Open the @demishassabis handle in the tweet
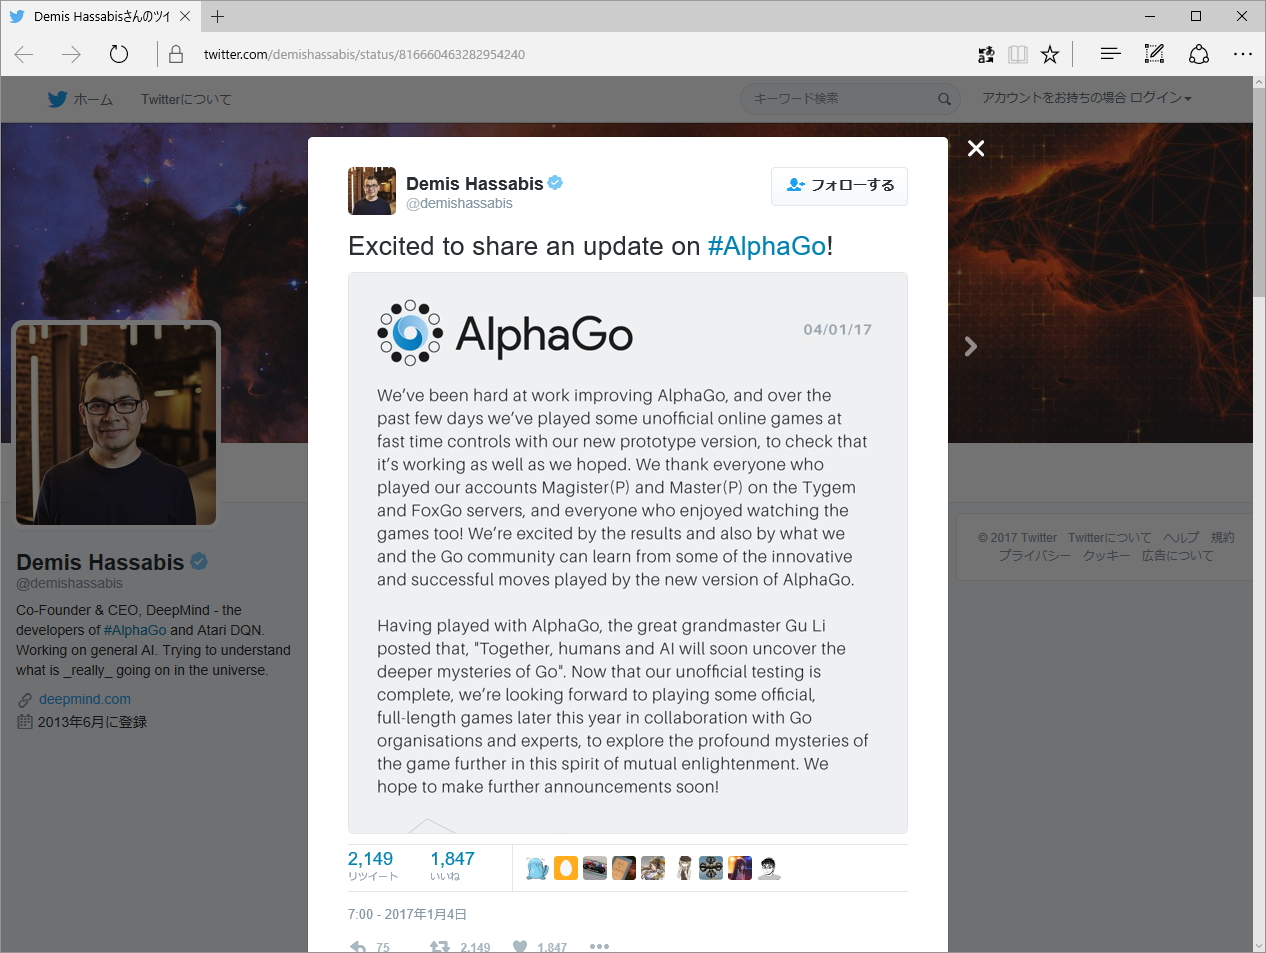The image size is (1266, 953). click(459, 203)
